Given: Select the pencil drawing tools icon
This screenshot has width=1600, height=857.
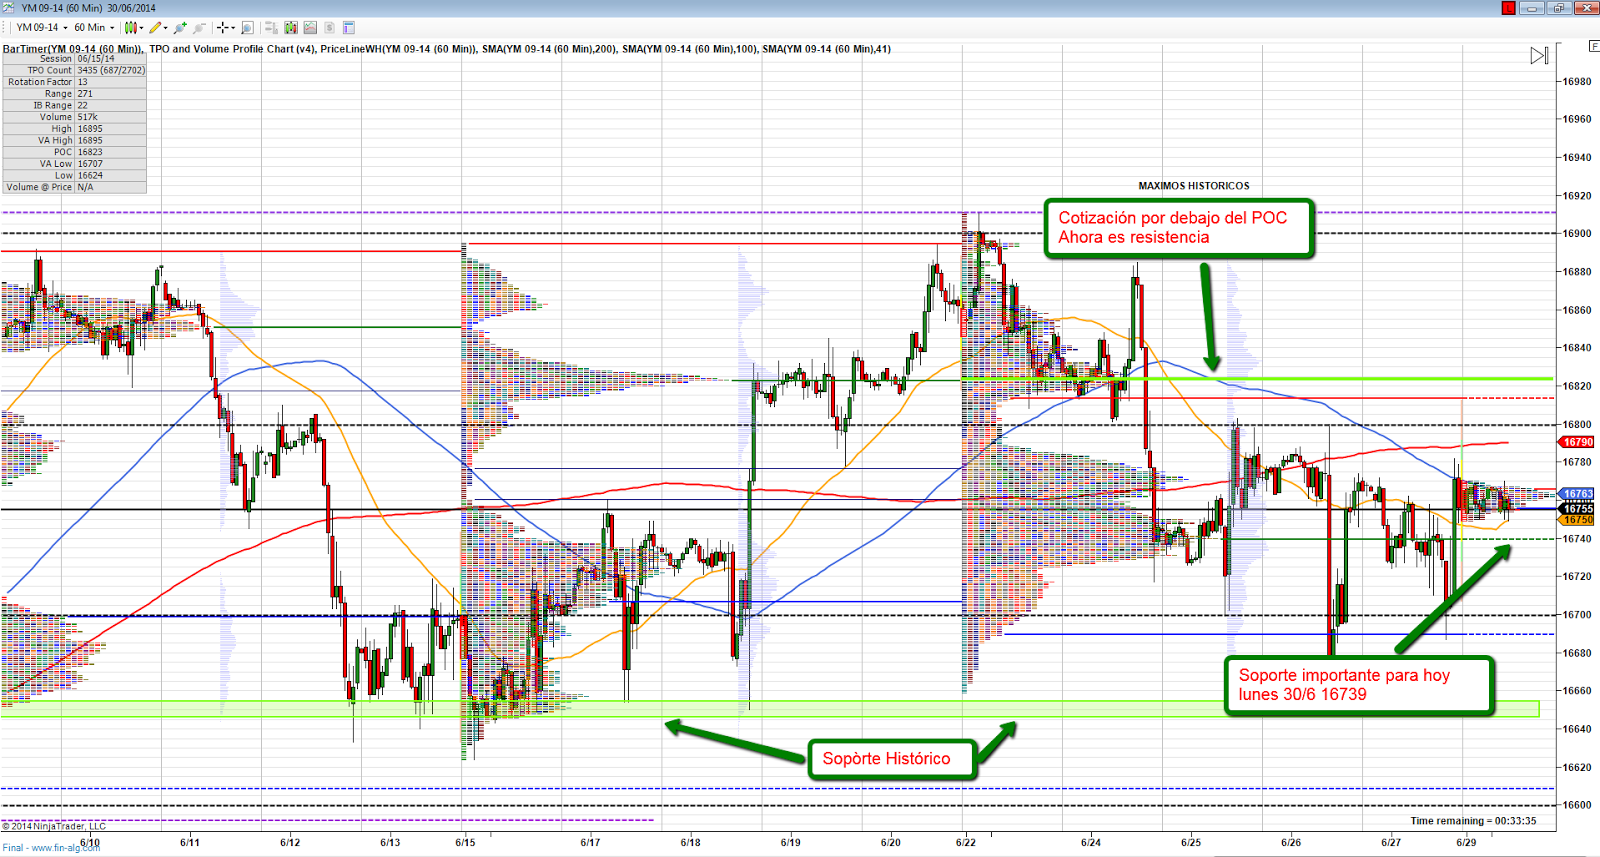Looking at the screenshot, I should [x=155, y=28].
